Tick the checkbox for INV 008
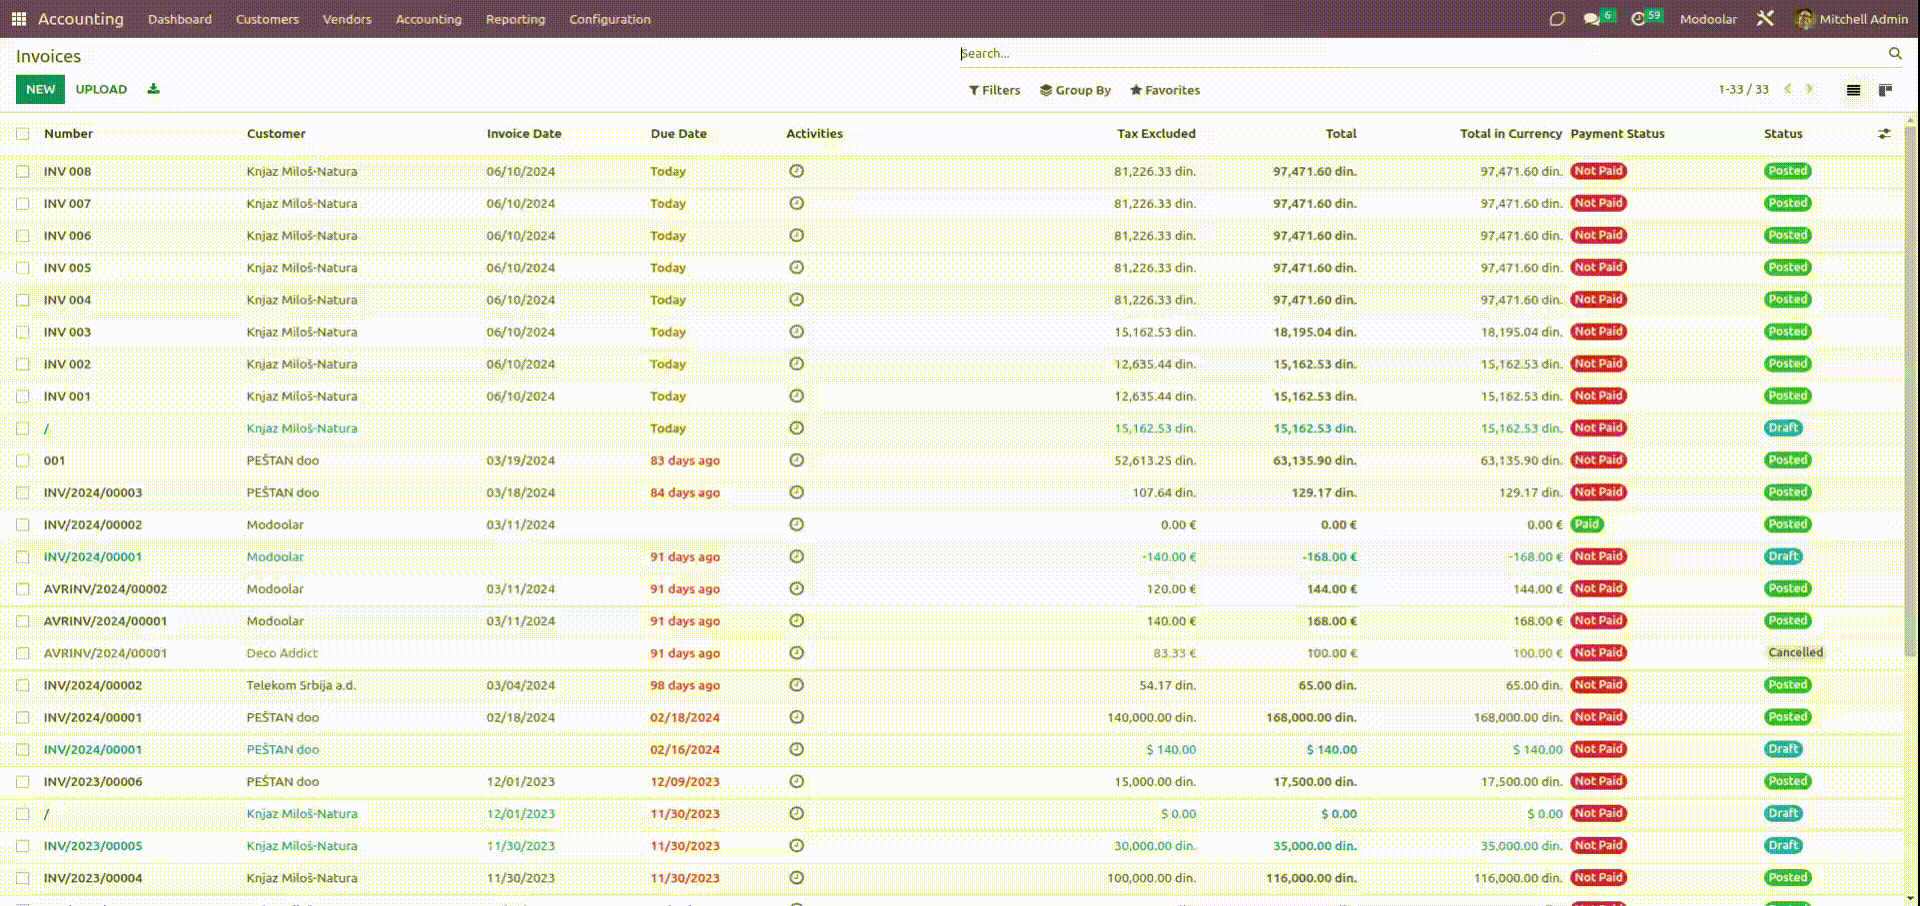The height and width of the screenshot is (906, 1920). click(23, 172)
